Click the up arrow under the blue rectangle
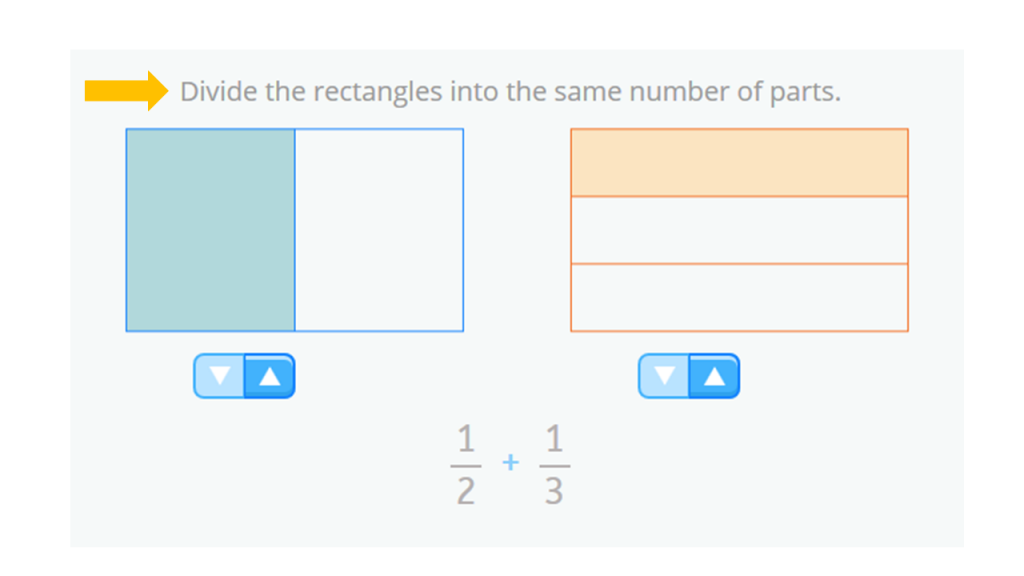1024x576 pixels. tap(268, 376)
